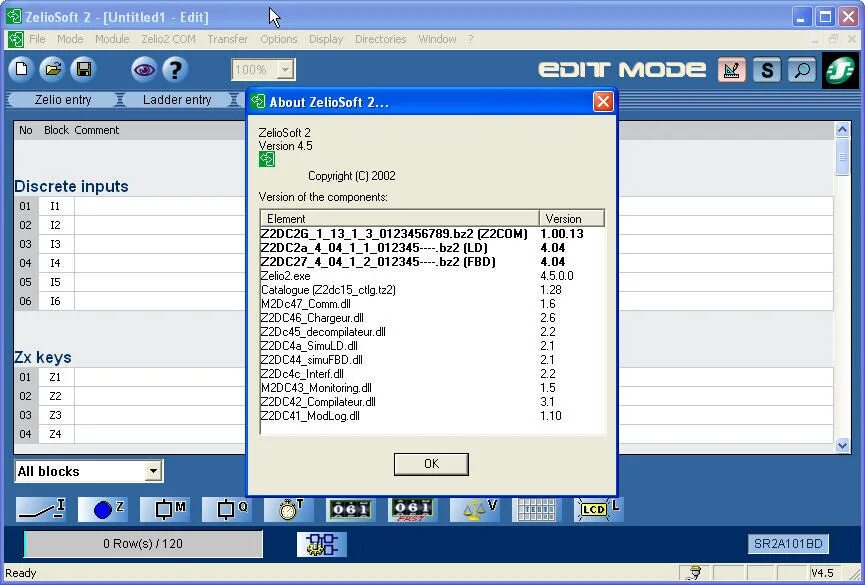Close the About ZelioSoft 2 dialog
Screen dimensions: 865x585
[603, 102]
